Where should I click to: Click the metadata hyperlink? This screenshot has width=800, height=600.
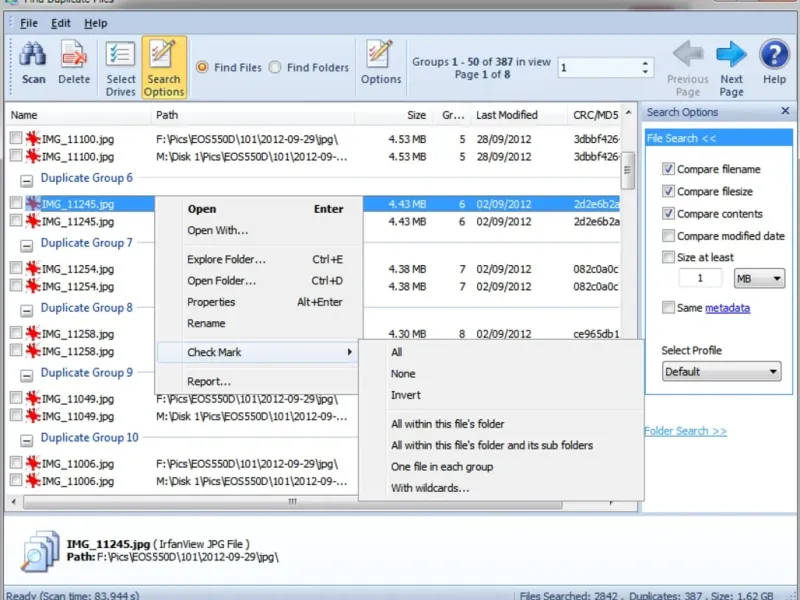click(727, 308)
